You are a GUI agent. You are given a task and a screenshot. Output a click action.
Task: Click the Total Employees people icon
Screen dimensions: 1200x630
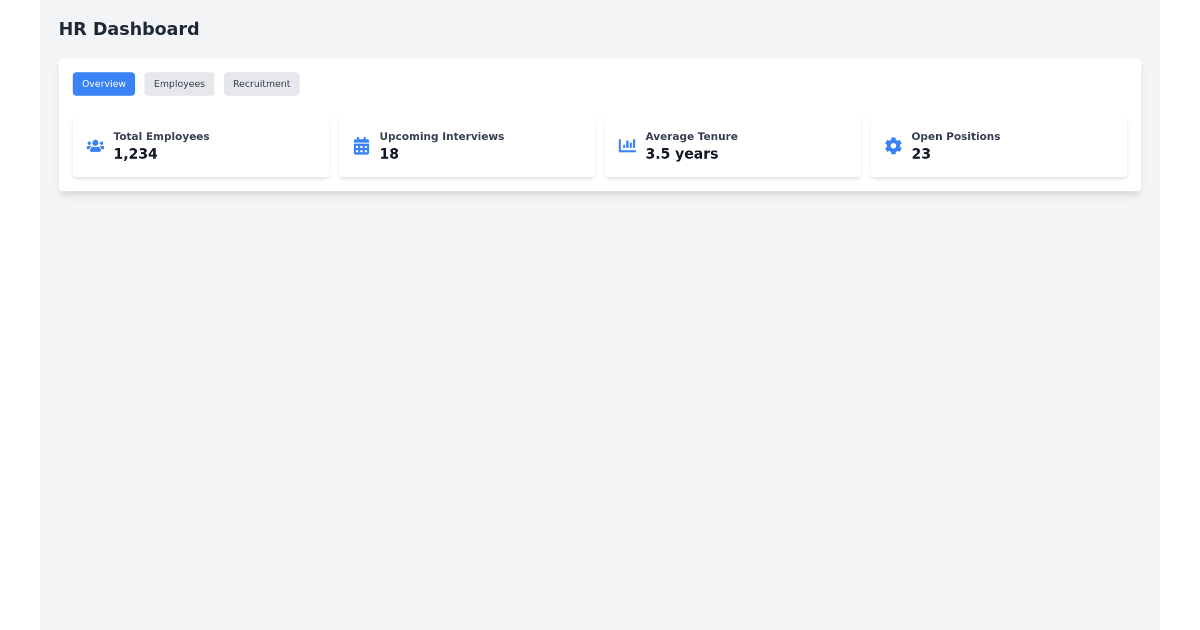[95, 145]
